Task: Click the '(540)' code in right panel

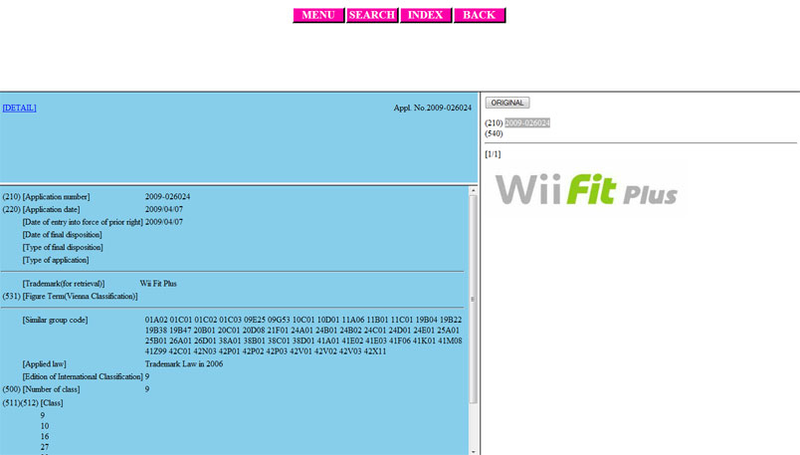Action: [494, 134]
